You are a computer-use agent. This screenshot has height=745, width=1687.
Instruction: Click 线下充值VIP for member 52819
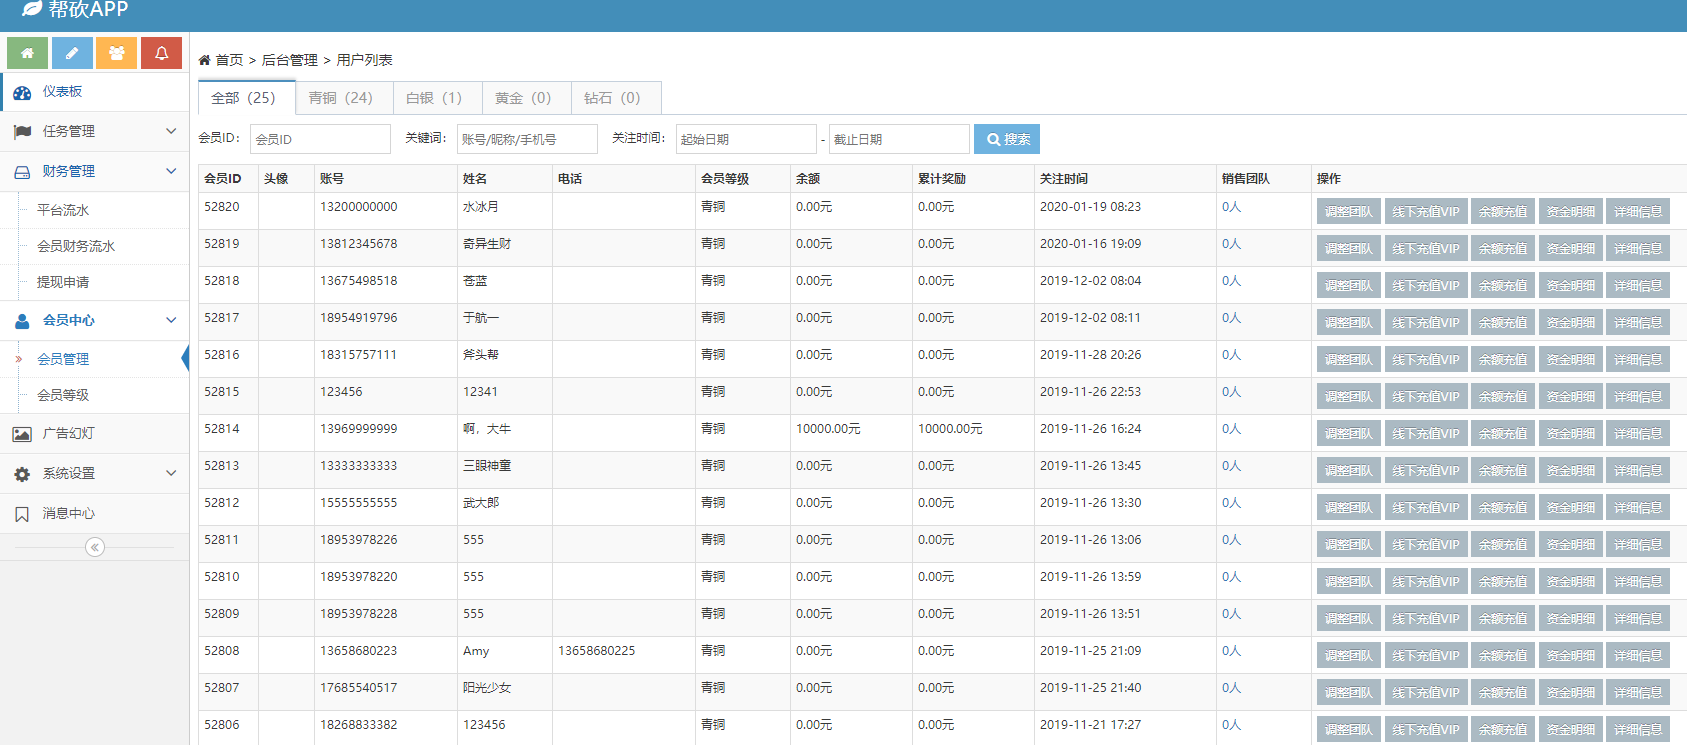click(x=1426, y=249)
